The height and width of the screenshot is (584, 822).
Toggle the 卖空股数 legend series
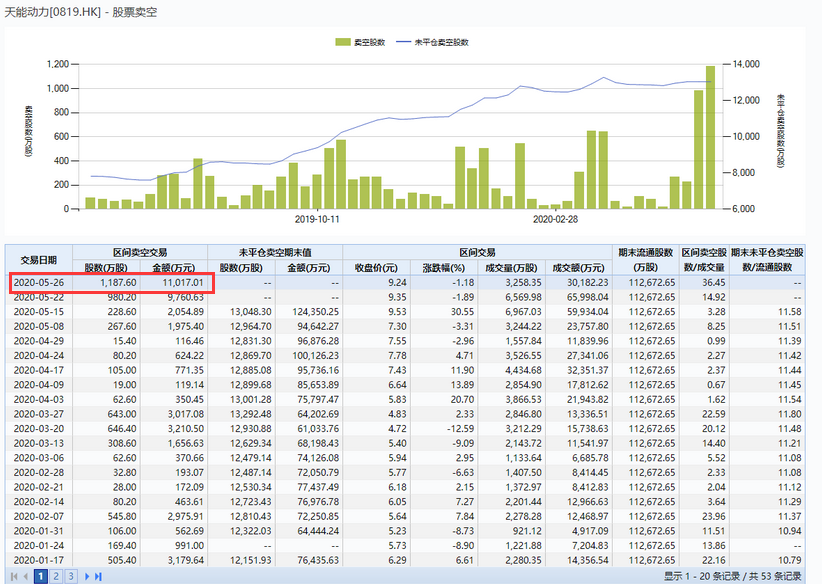pyautogui.click(x=362, y=42)
